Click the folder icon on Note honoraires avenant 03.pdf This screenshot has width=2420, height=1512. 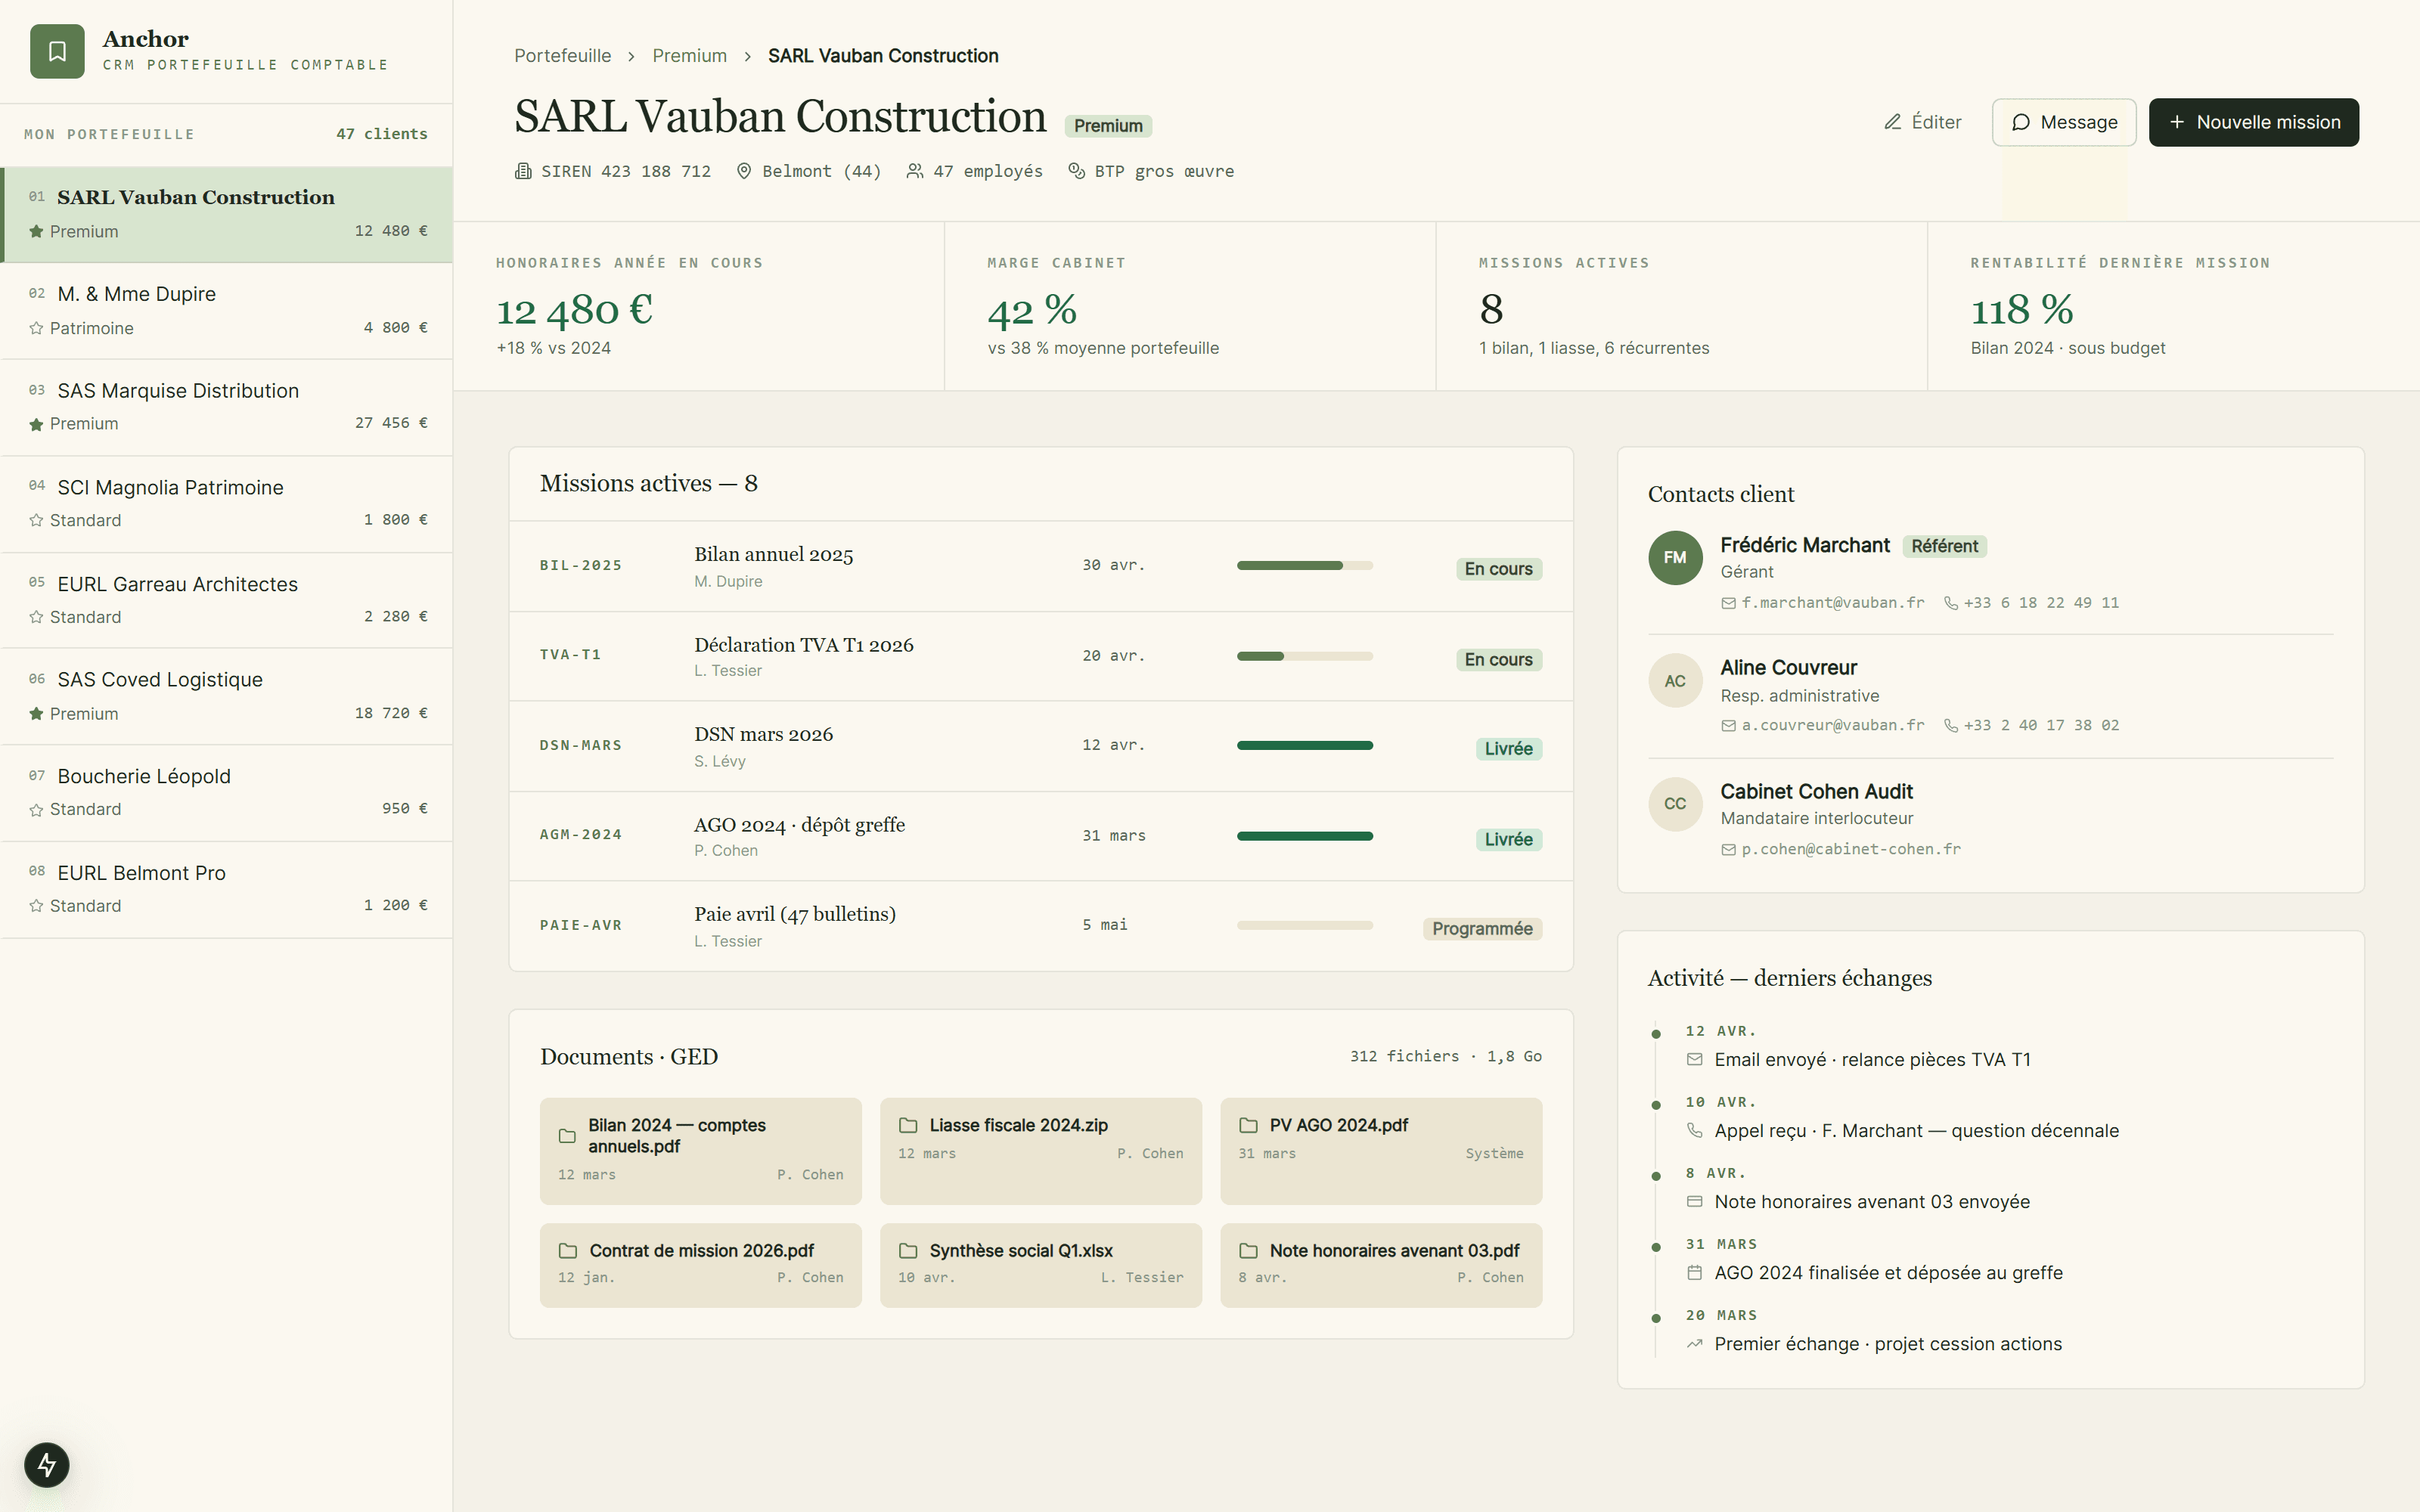1248,1251
